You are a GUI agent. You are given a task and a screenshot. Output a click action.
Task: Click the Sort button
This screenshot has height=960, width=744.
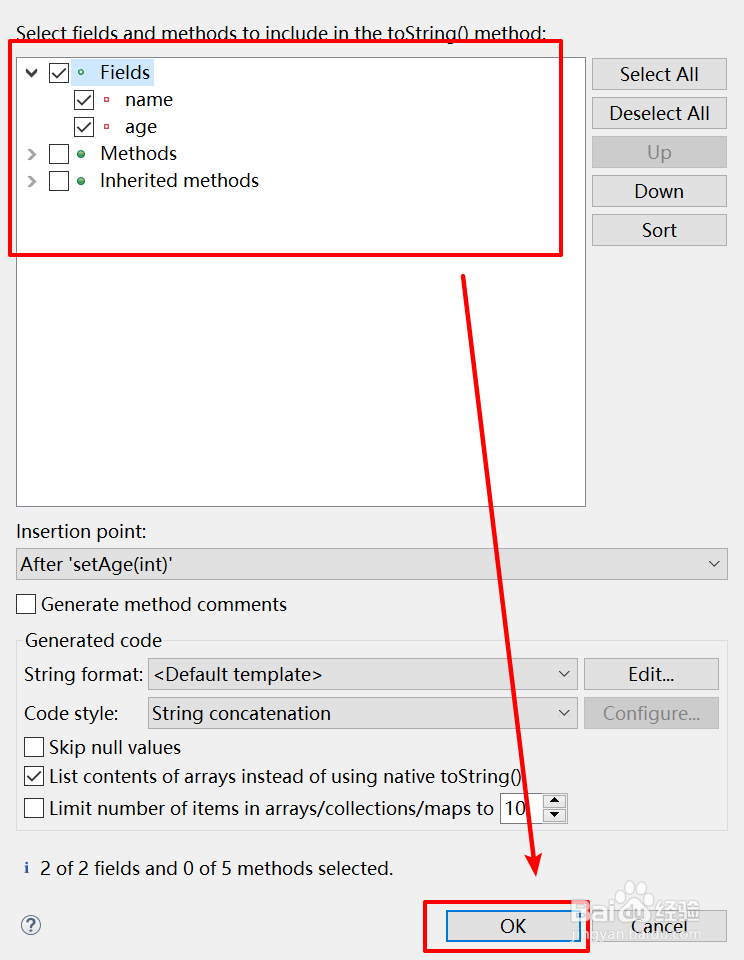click(658, 230)
